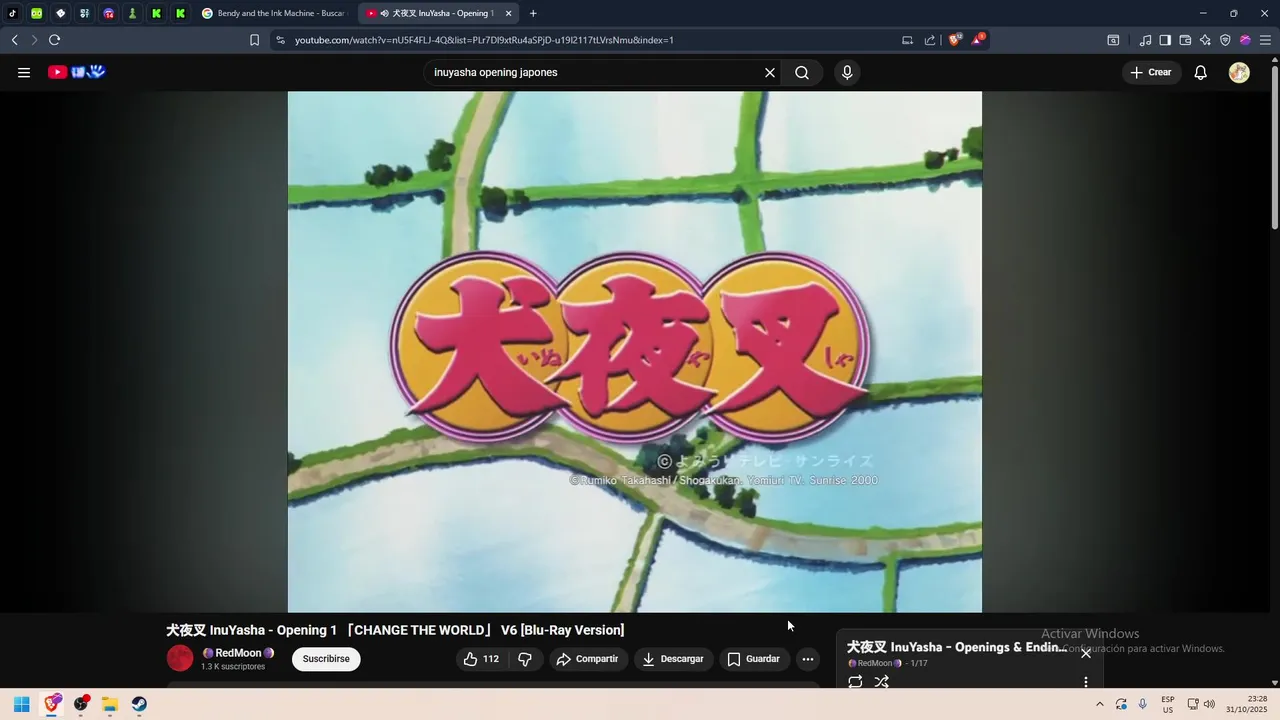Like the video with 112 likes

click(x=482, y=659)
